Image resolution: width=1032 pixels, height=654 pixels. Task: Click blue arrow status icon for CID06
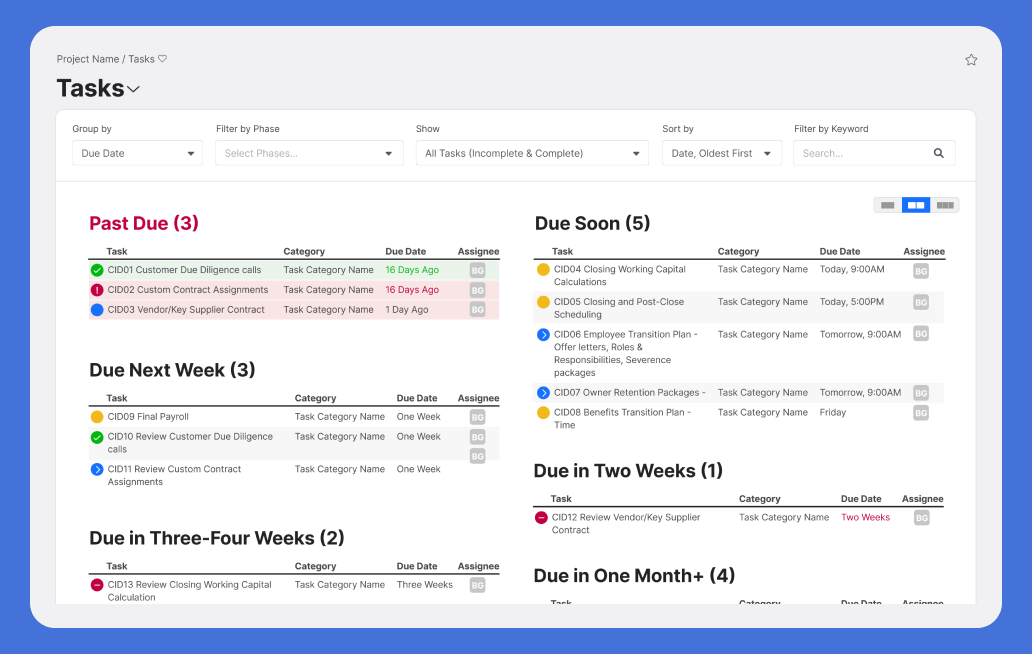pos(543,335)
